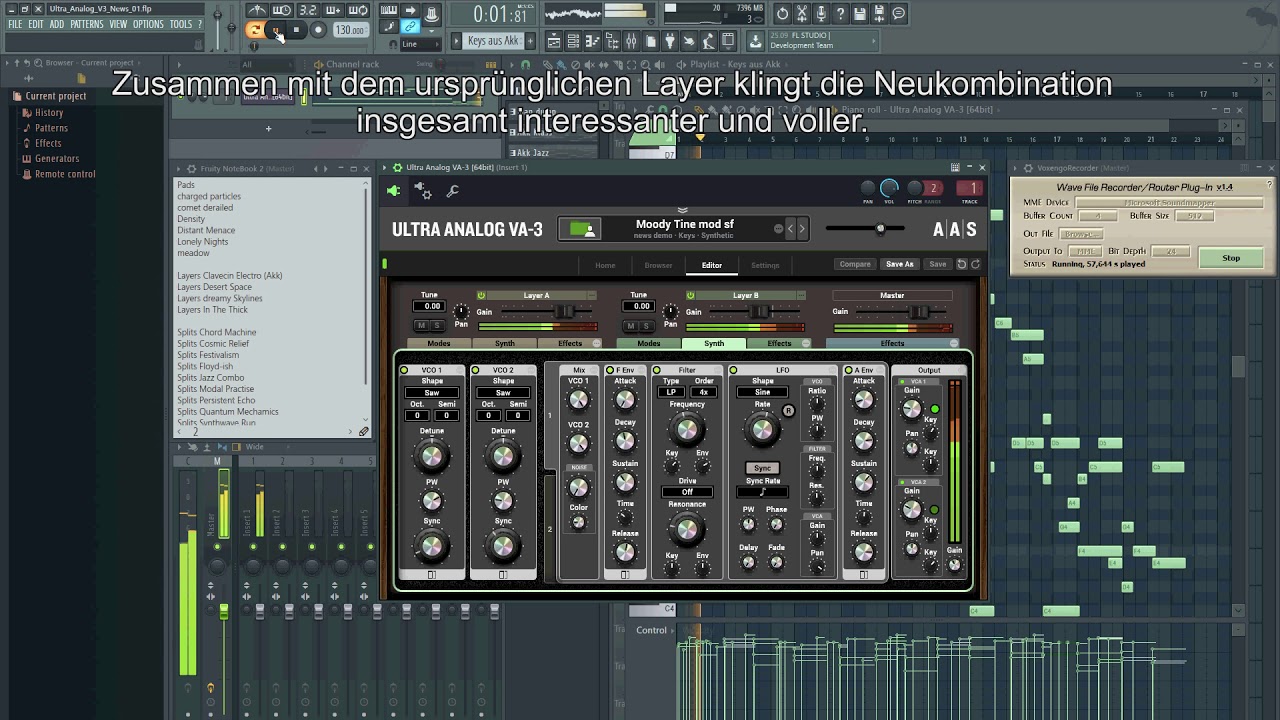Start recording with the record button

[x=318, y=30]
